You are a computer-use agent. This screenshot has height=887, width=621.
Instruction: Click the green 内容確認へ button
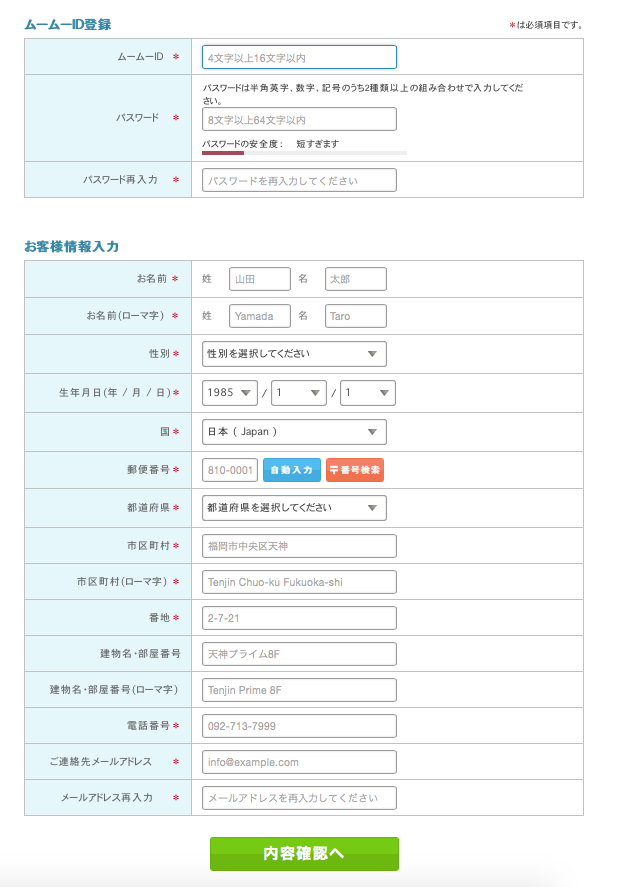point(304,854)
